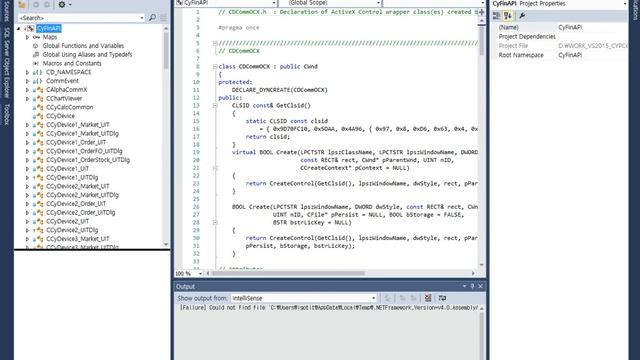The width and height of the screenshot is (640, 360).
Task: Click the Forward navigation circle in Class View toolbar
Action: tap(47, 4)
